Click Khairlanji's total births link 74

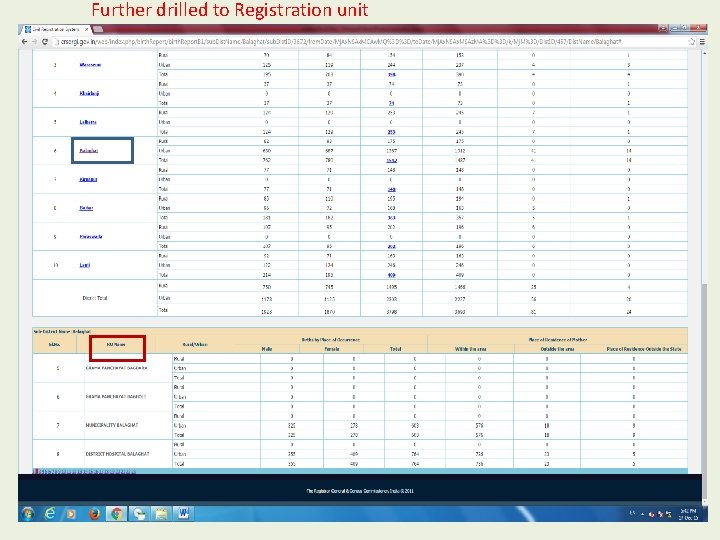tap(391, 103)
